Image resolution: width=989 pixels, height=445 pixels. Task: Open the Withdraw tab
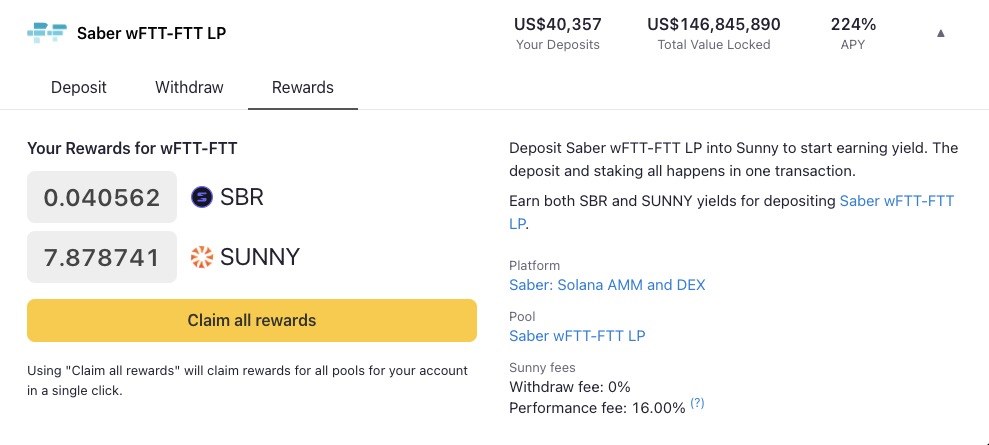[x=189, y=87]
